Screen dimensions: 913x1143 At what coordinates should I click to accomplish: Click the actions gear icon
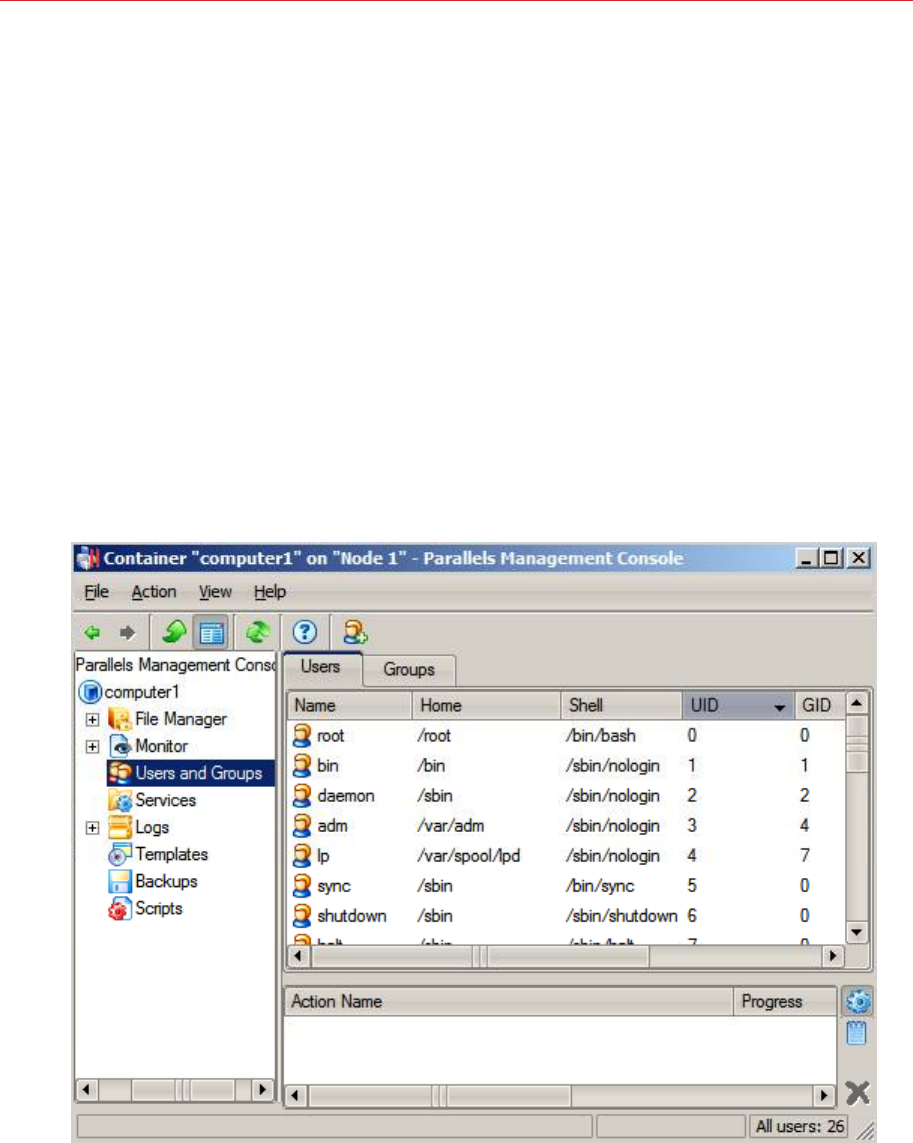[x=858, y=1002]
